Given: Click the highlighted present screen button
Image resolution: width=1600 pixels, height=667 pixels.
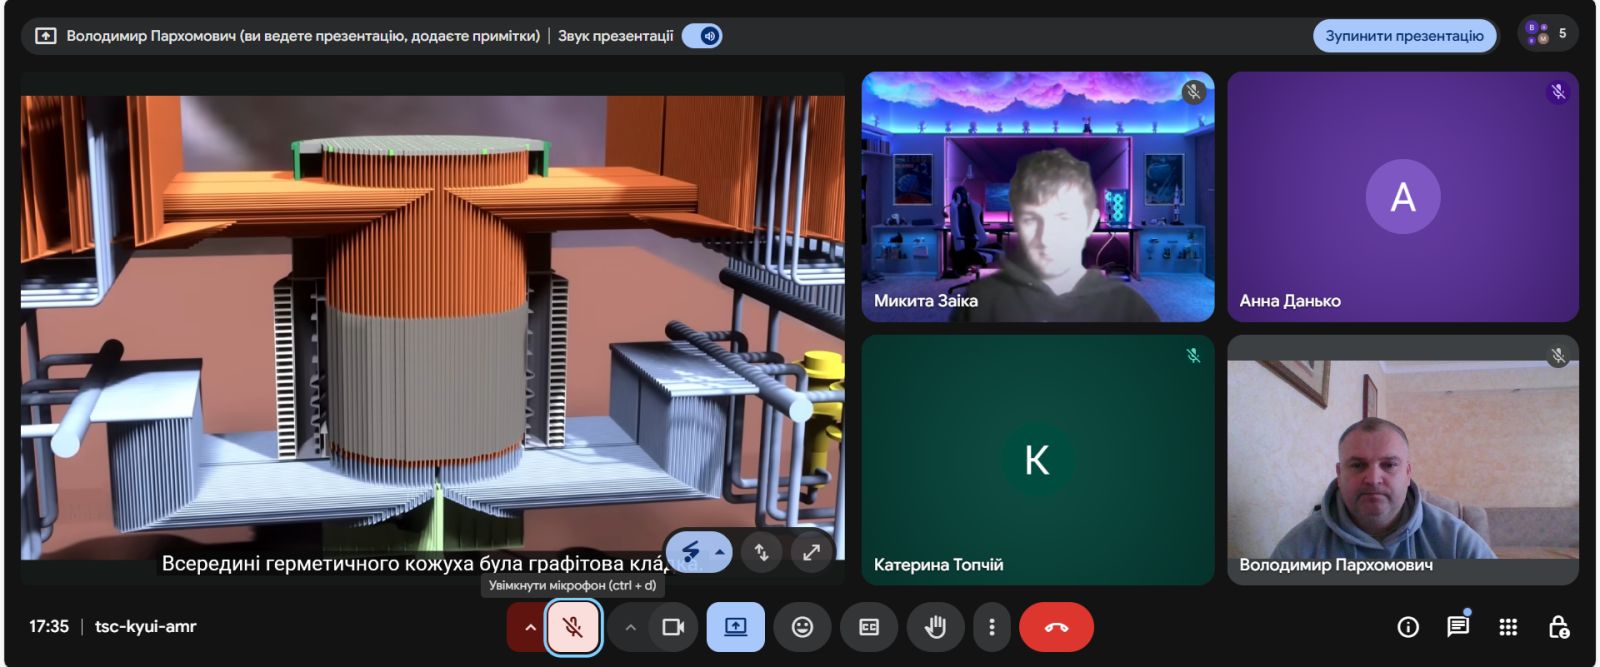Looking at the screenshot, I should [x=735, y=627].
